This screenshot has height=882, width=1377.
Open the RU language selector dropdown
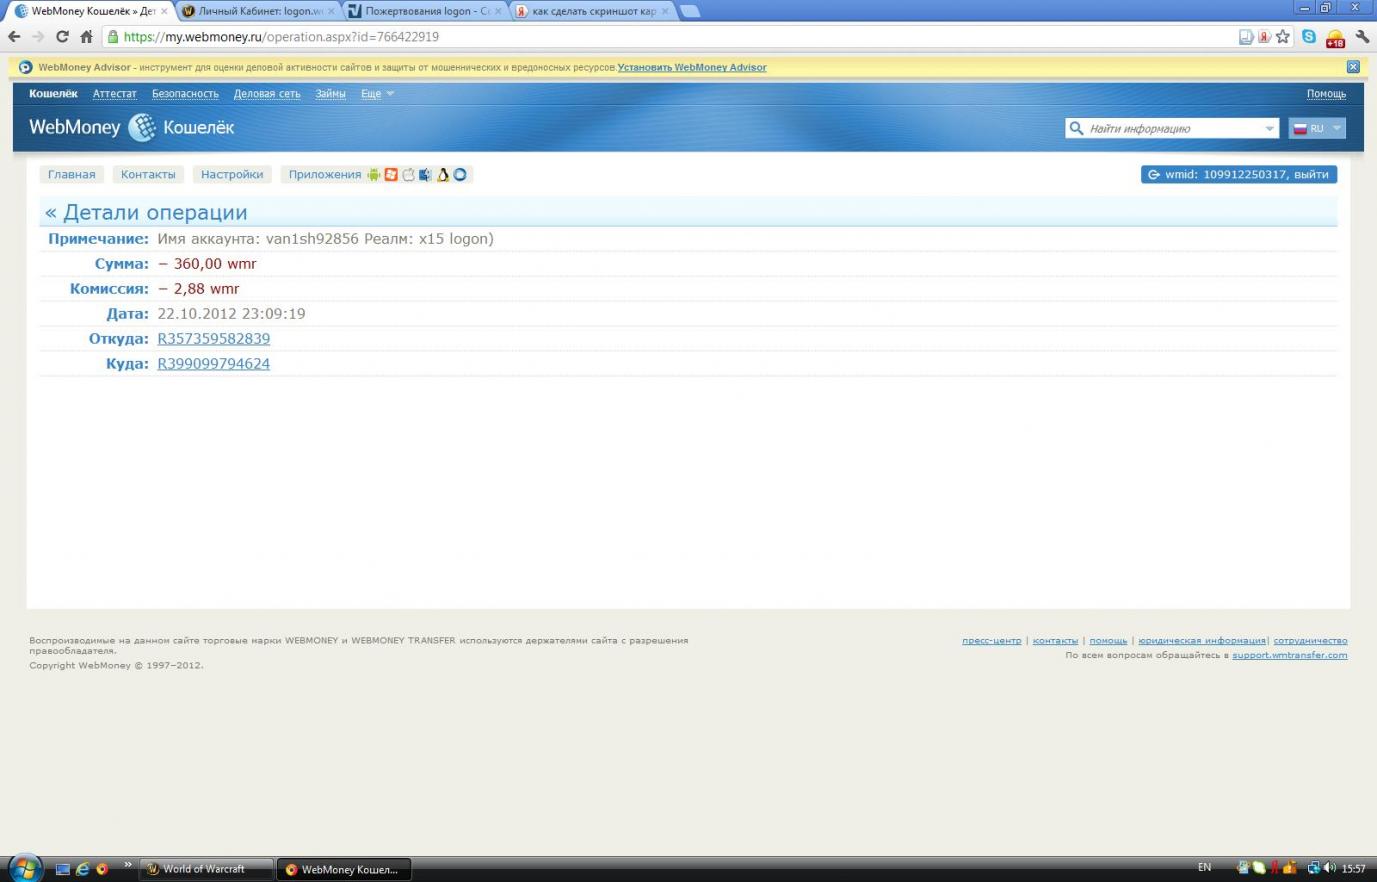click(x=1317, y=128)
